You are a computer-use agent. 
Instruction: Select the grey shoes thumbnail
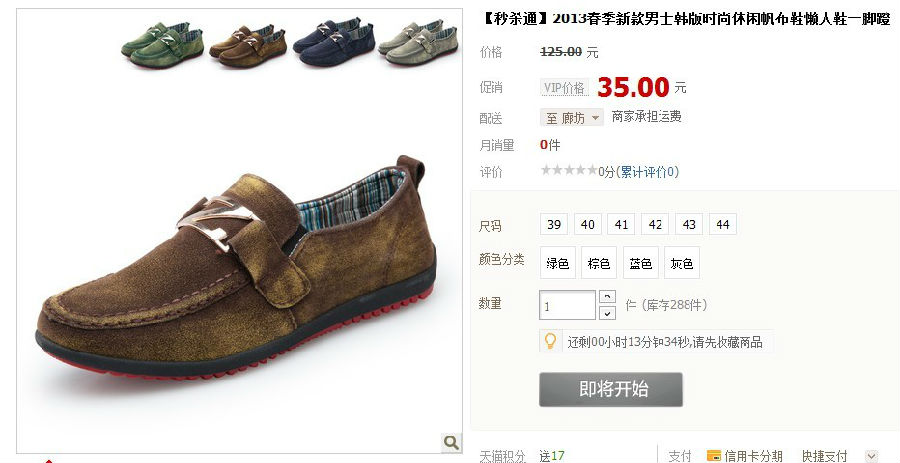pos(418,43)
